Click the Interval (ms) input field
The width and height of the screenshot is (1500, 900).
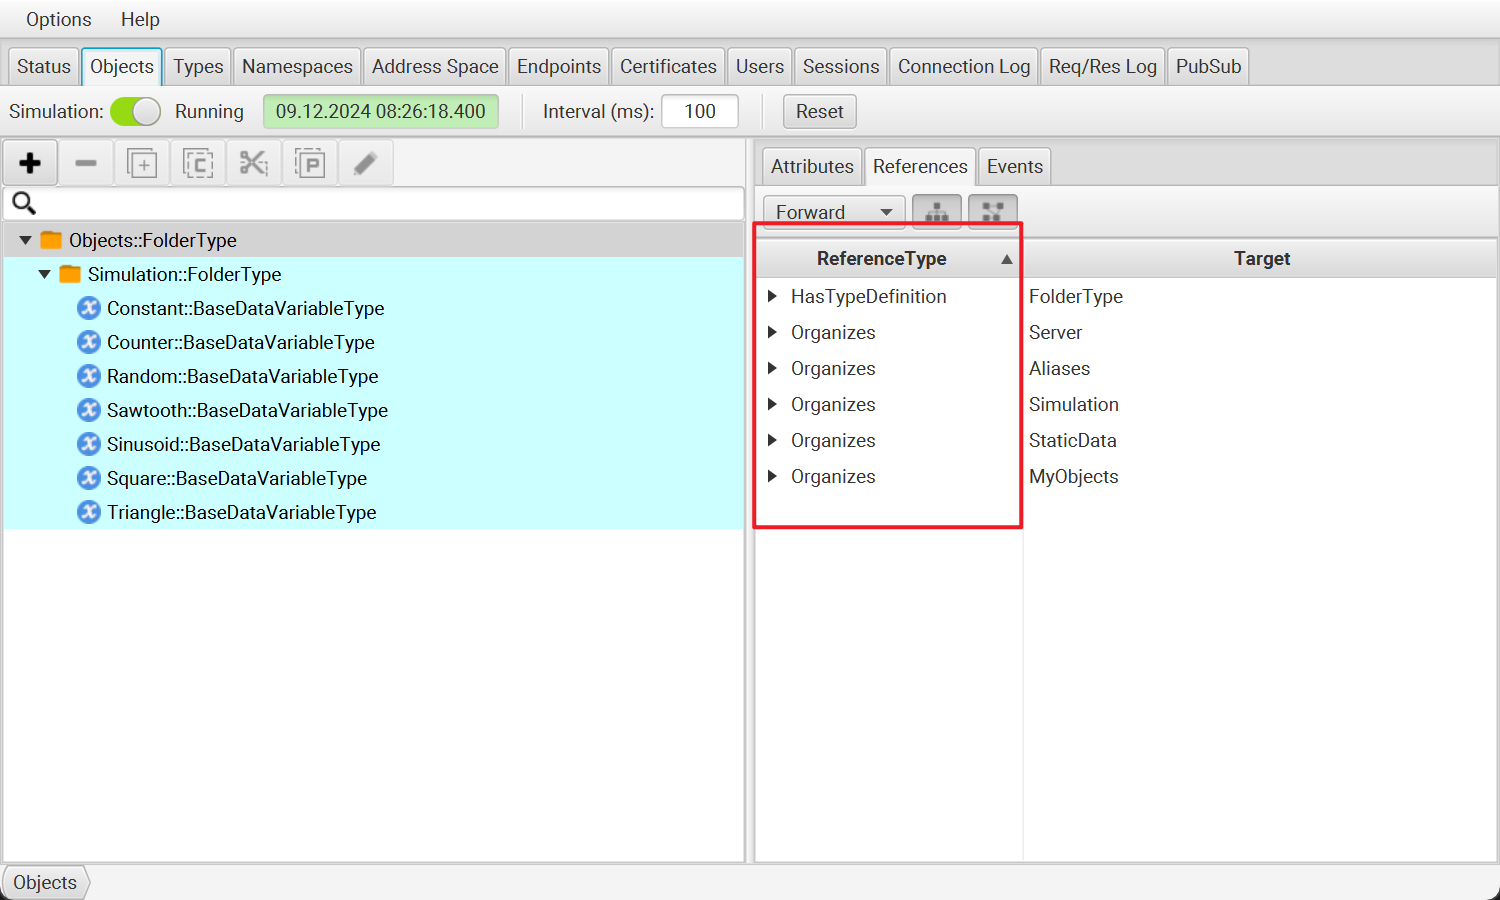pos(700,111)
